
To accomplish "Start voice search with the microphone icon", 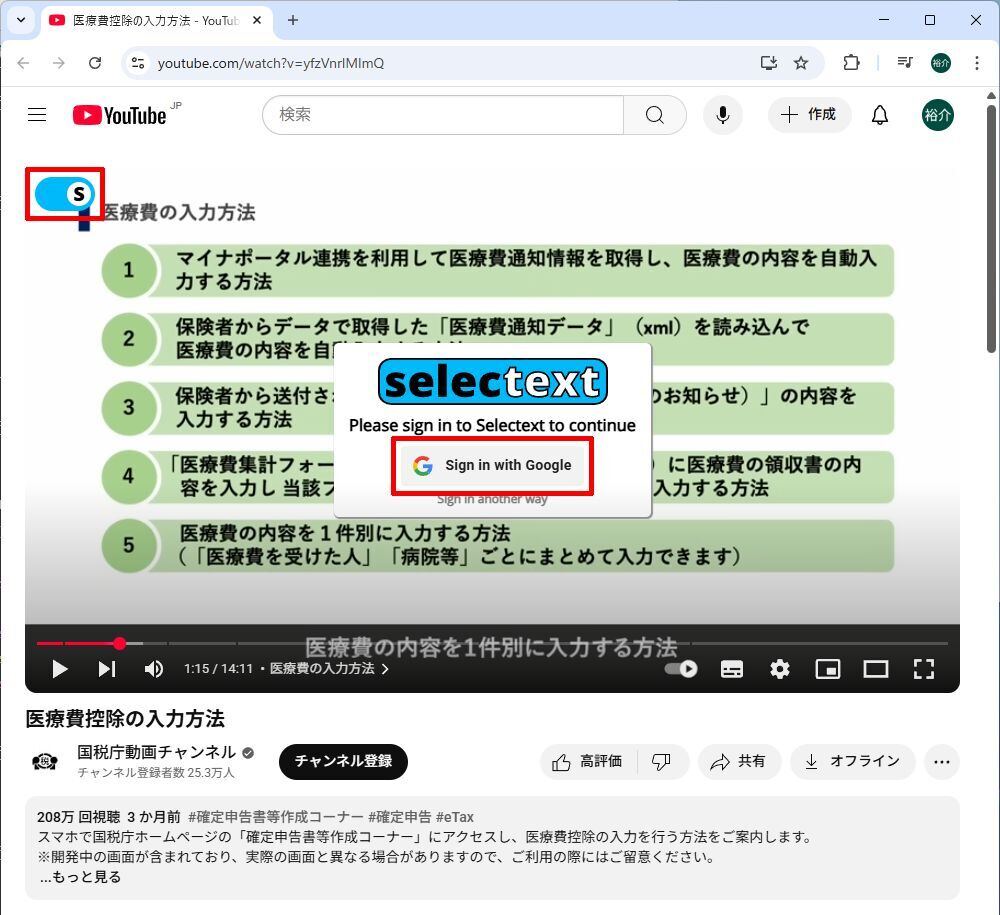I will point(723,115).
